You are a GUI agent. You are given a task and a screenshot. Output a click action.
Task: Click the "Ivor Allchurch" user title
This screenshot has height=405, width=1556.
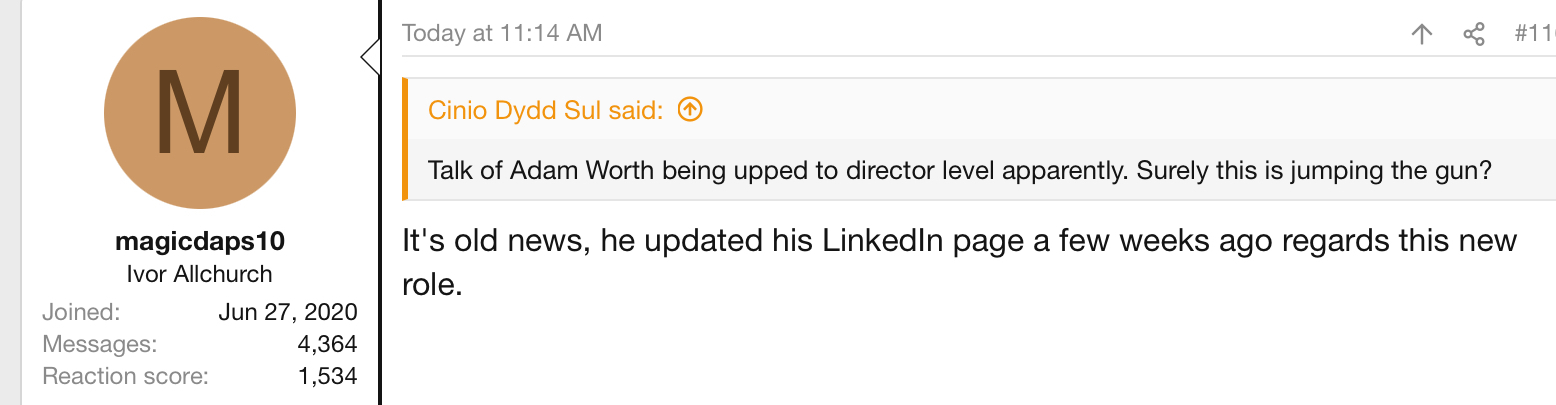[200, 274]
